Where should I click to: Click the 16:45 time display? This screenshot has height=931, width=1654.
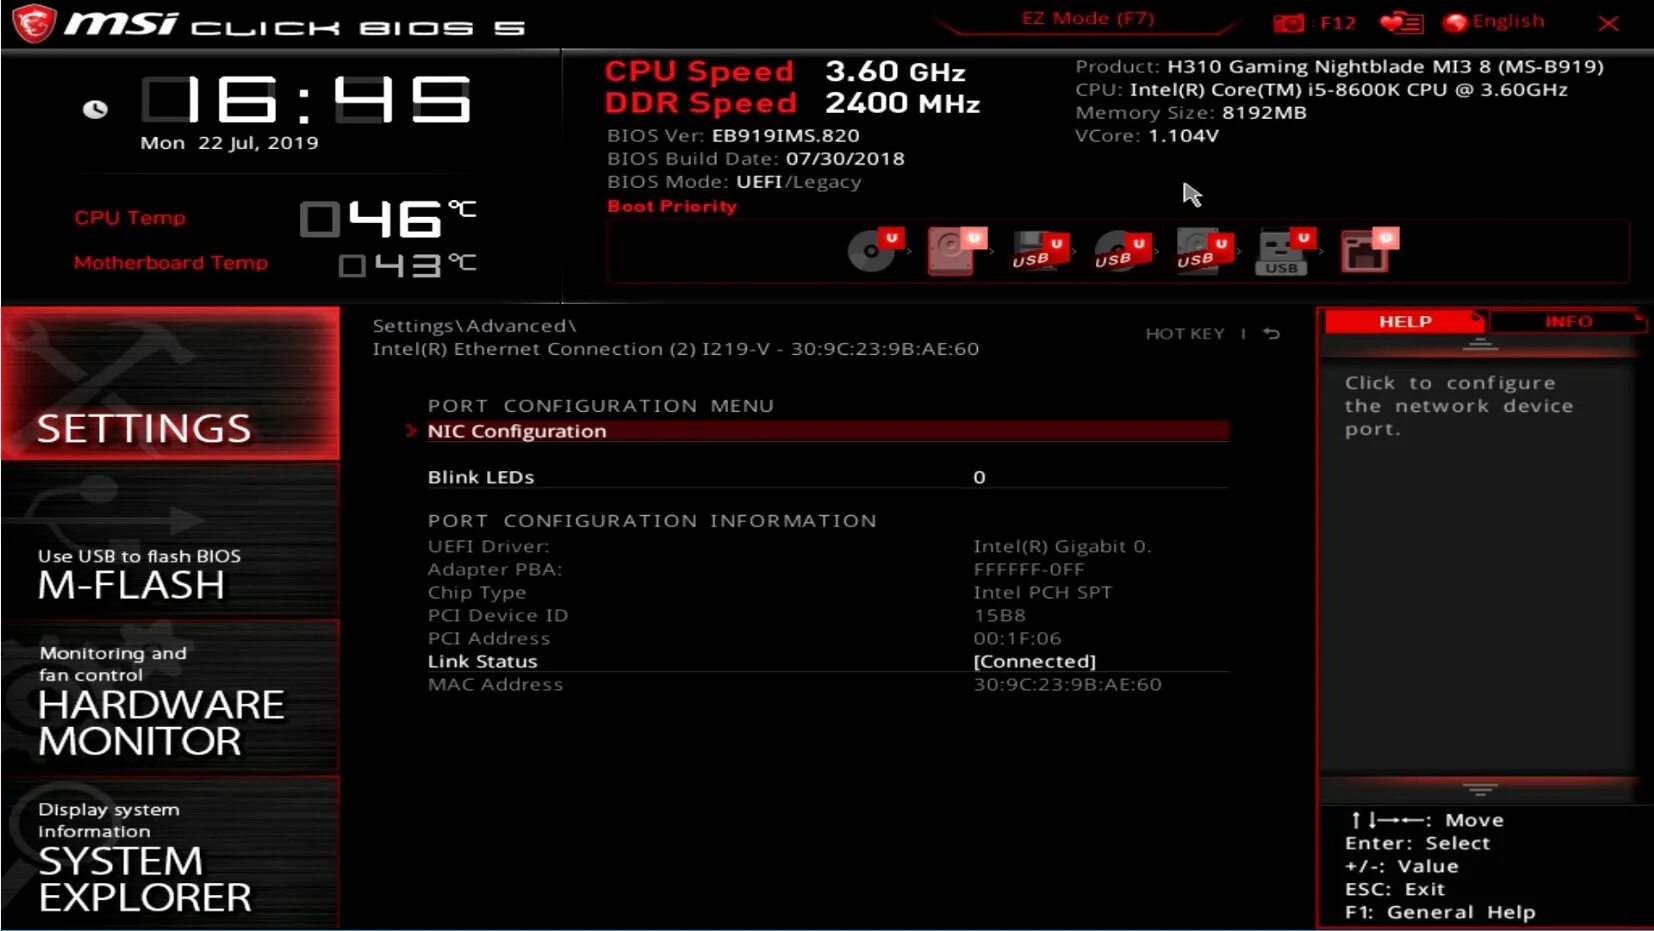[x=305, y=100]
